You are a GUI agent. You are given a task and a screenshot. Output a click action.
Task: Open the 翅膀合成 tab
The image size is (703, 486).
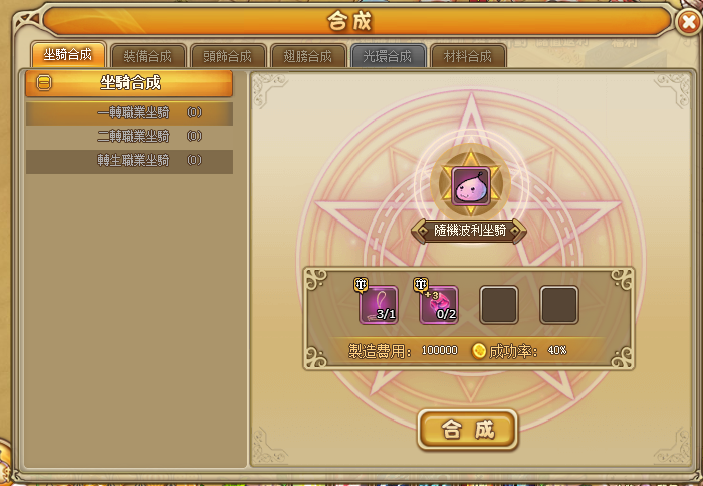(x=308, y=56)
